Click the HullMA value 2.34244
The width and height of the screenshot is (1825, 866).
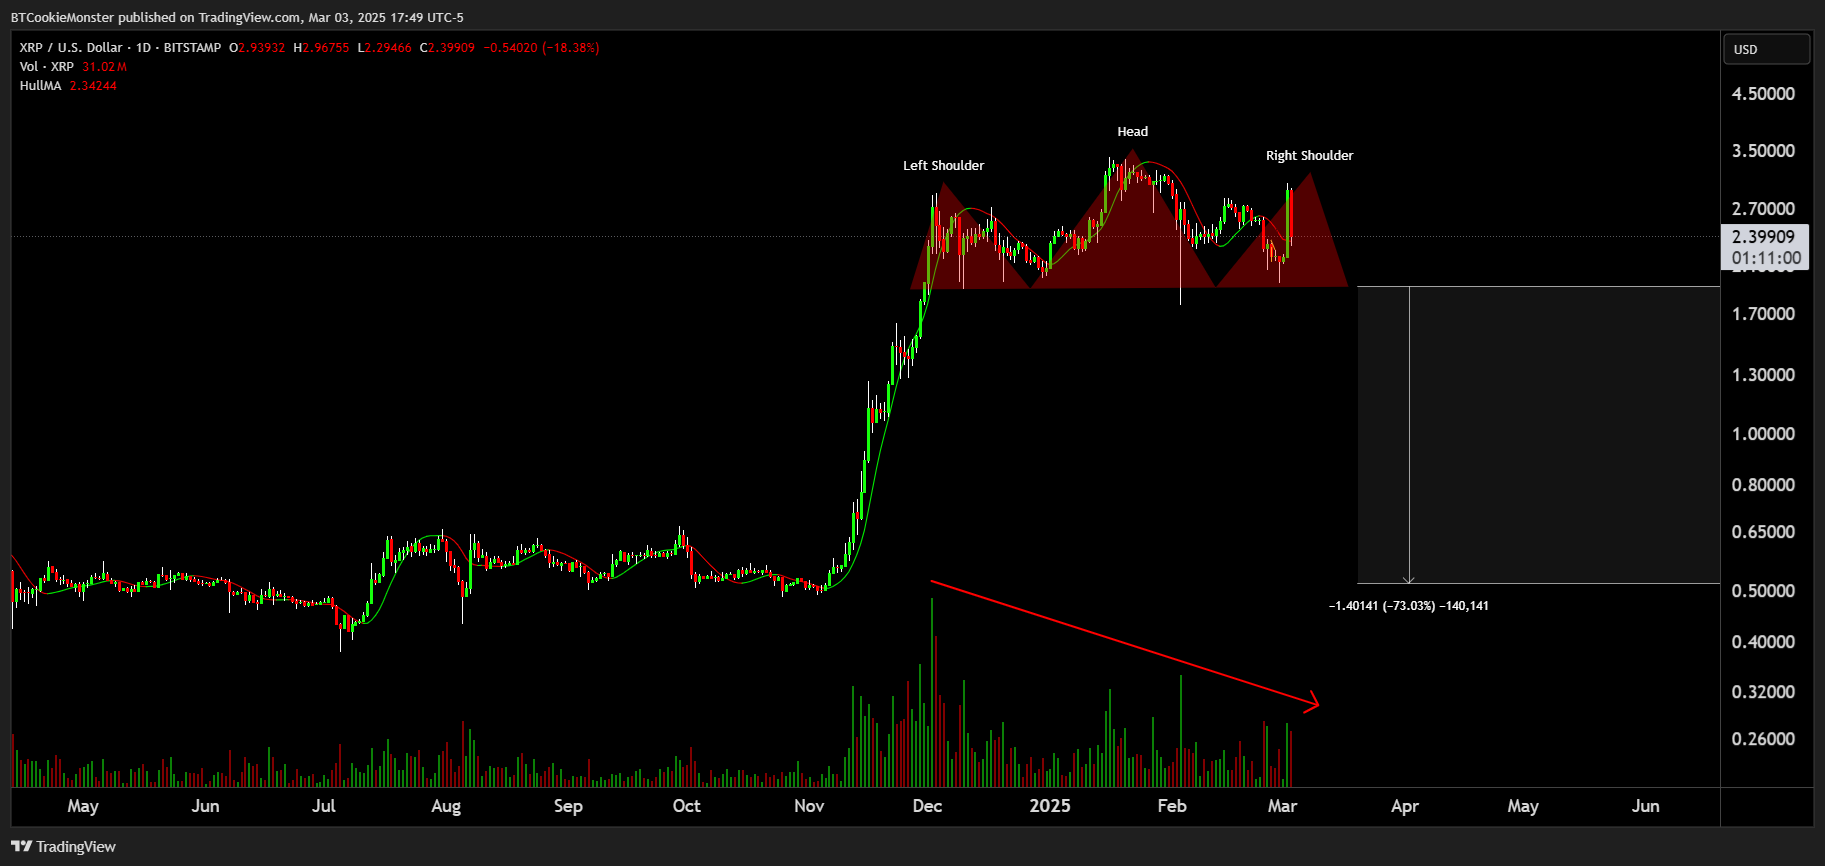click(x=93, y=85)
